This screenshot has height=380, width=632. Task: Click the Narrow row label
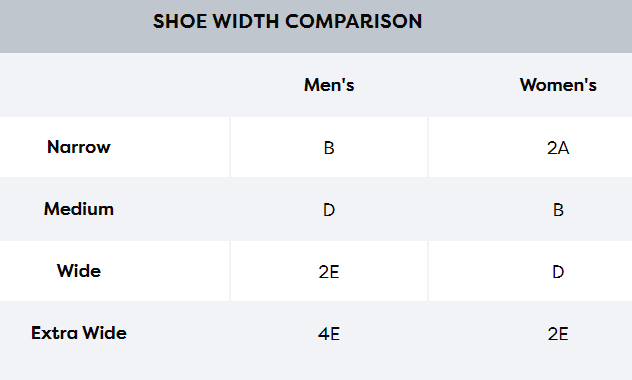[79, 147]
